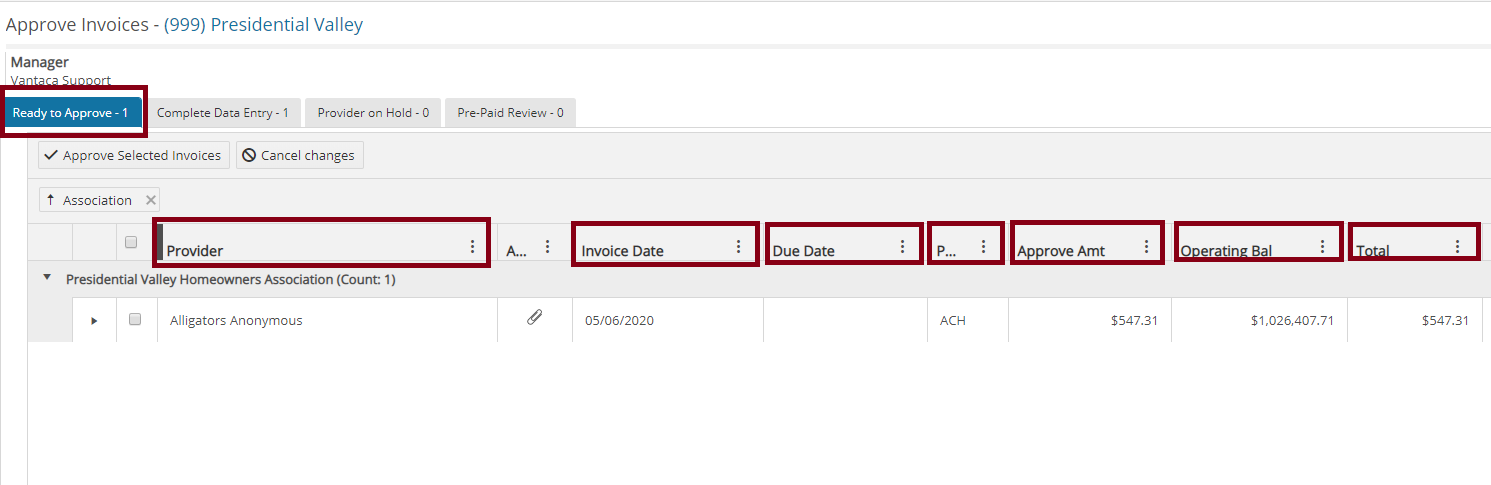The height and width of the screenshot is (485, 1491).
Task: Select the Alligators Anonymous invoice checkbox
Action: 135,319
